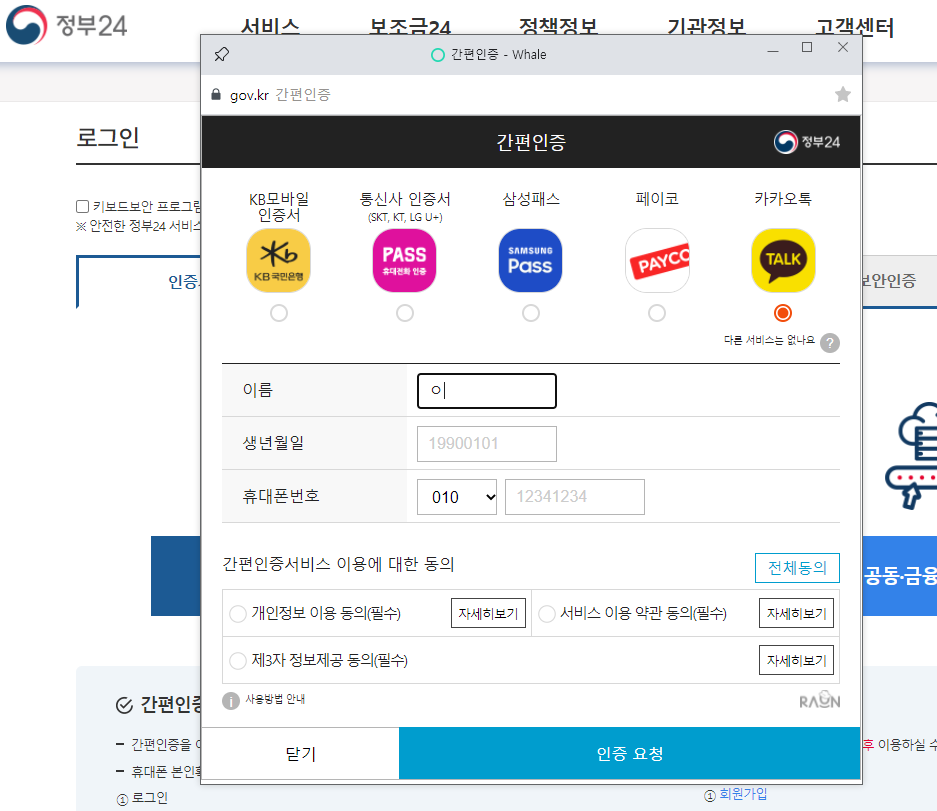The width and height of the screenshot is (937, 811).
Task: Maximize the 간편인증 Whale window
Action: 807,48
